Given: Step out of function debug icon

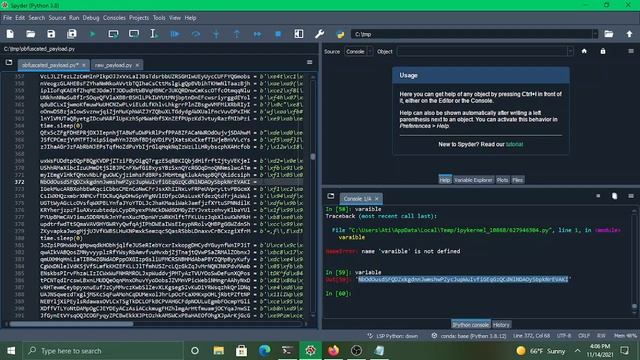Looking at the screenshot, I should pyautogui.click(x=237, y=34).
